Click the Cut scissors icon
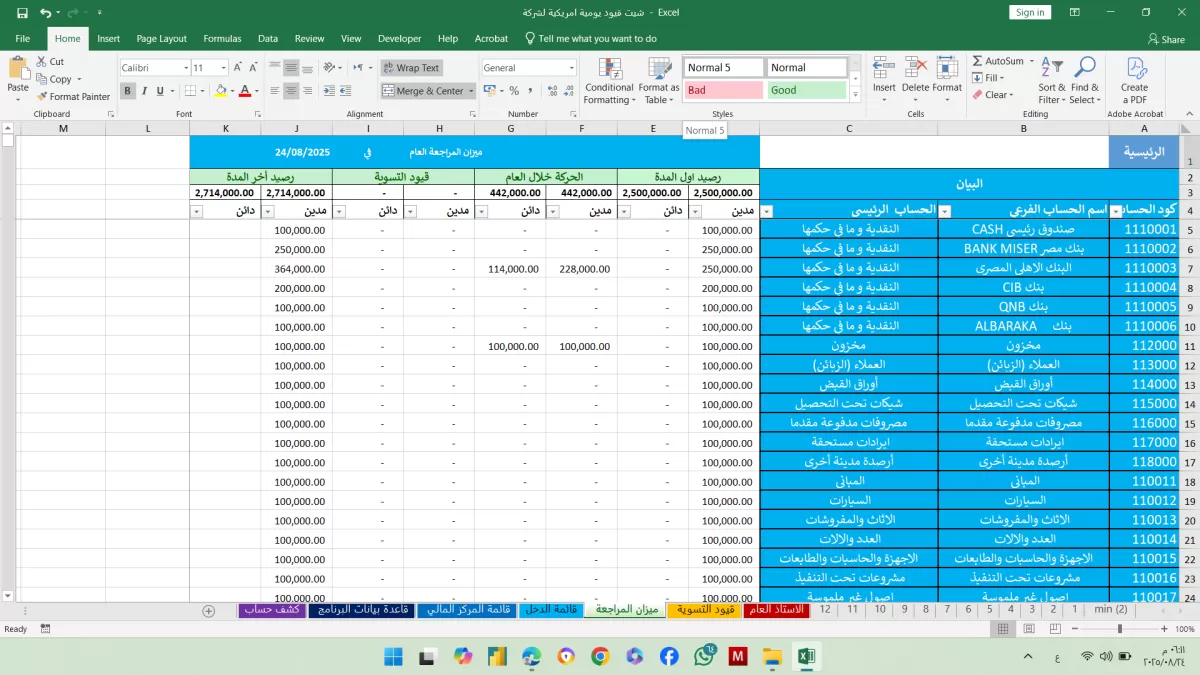 click(42, 62)
